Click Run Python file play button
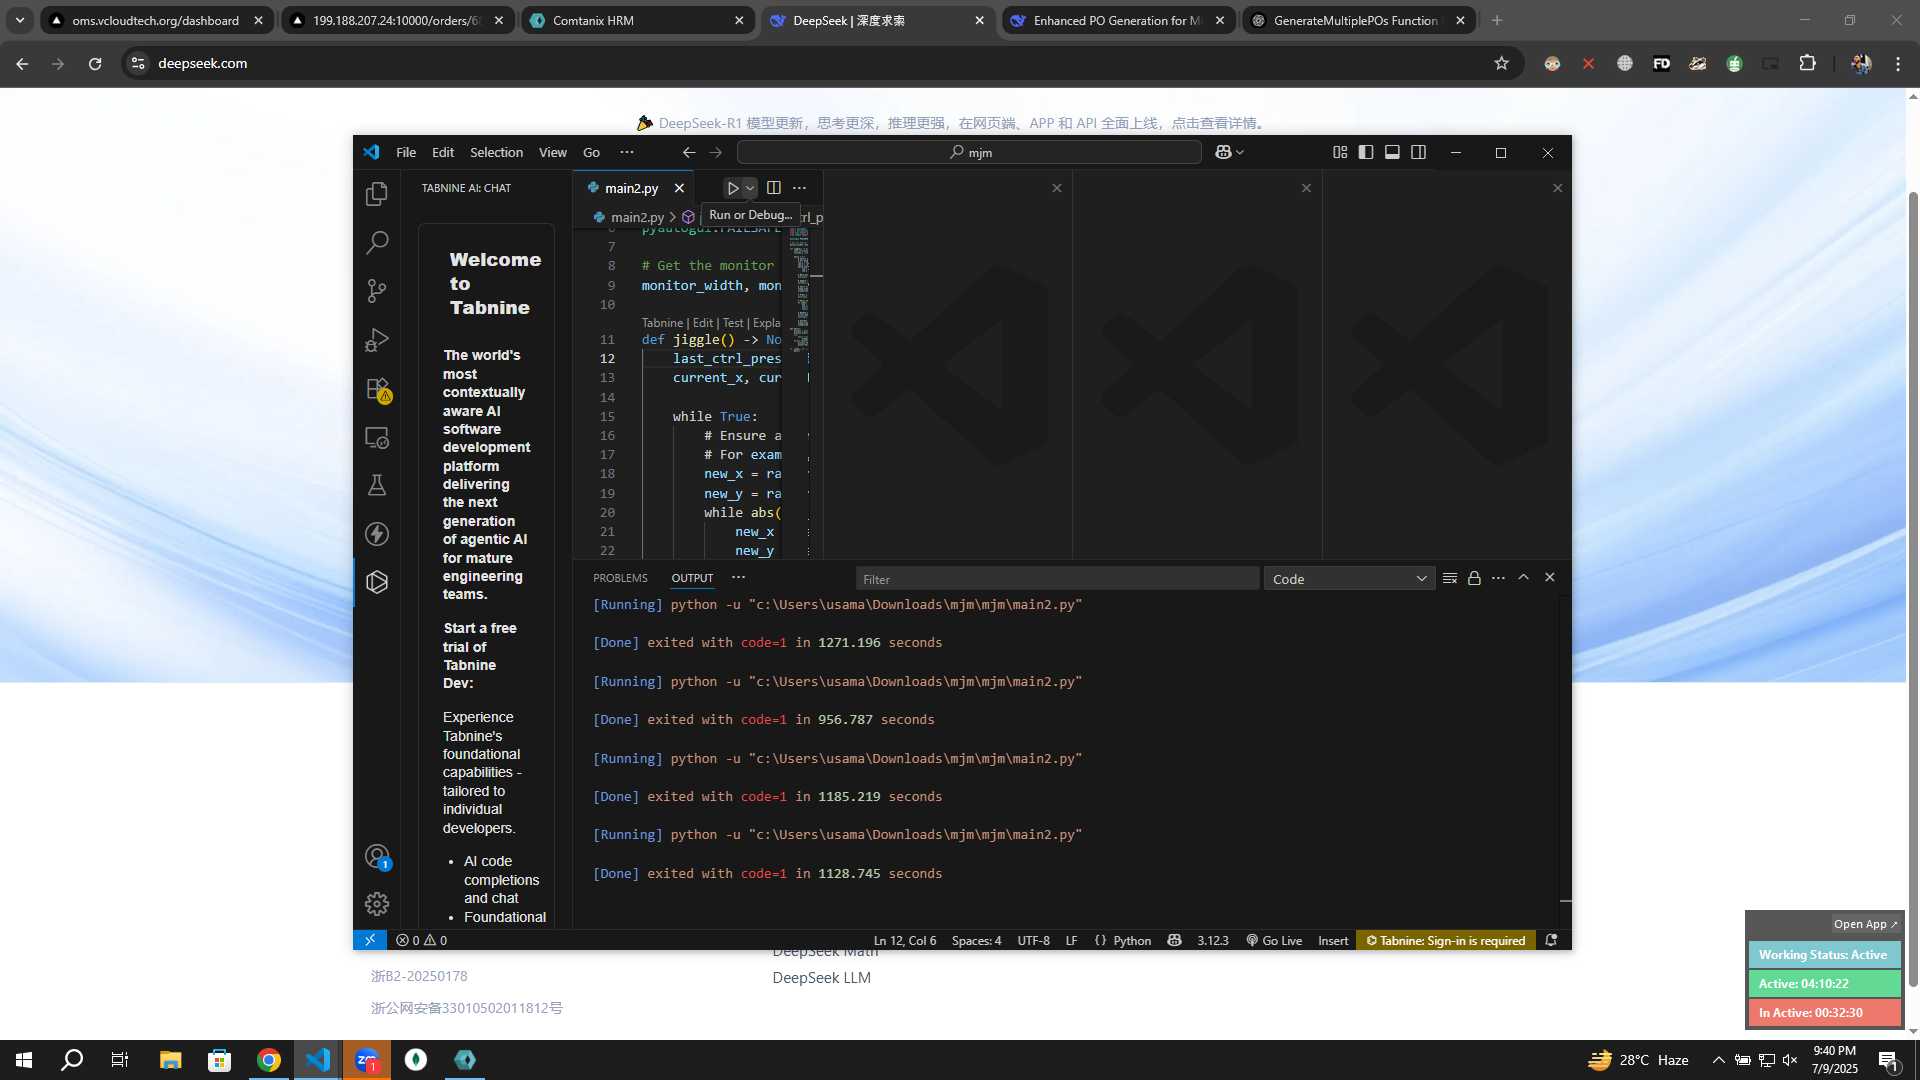This screenshot has height=1080, width=1920. coord(733,188)
